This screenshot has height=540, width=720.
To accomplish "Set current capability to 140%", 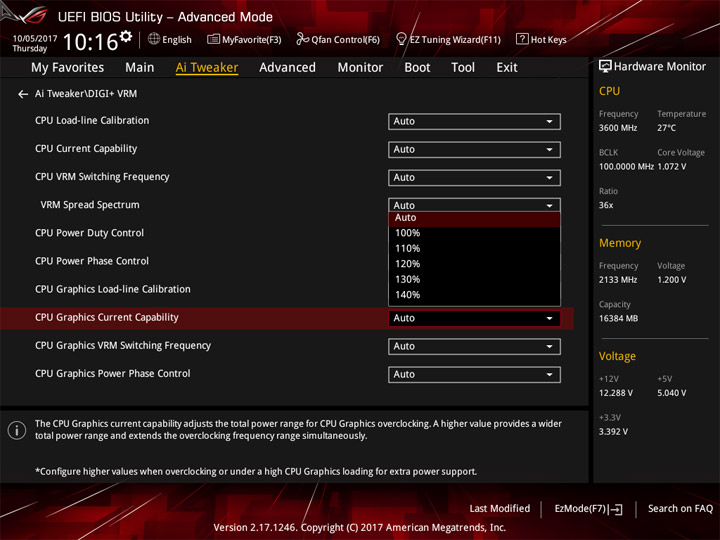I will (x=474, y=295).
